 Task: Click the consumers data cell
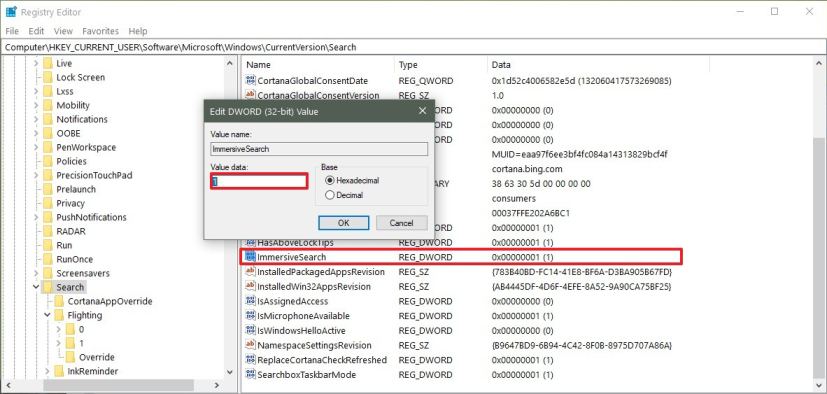click(x=513, y=198)
